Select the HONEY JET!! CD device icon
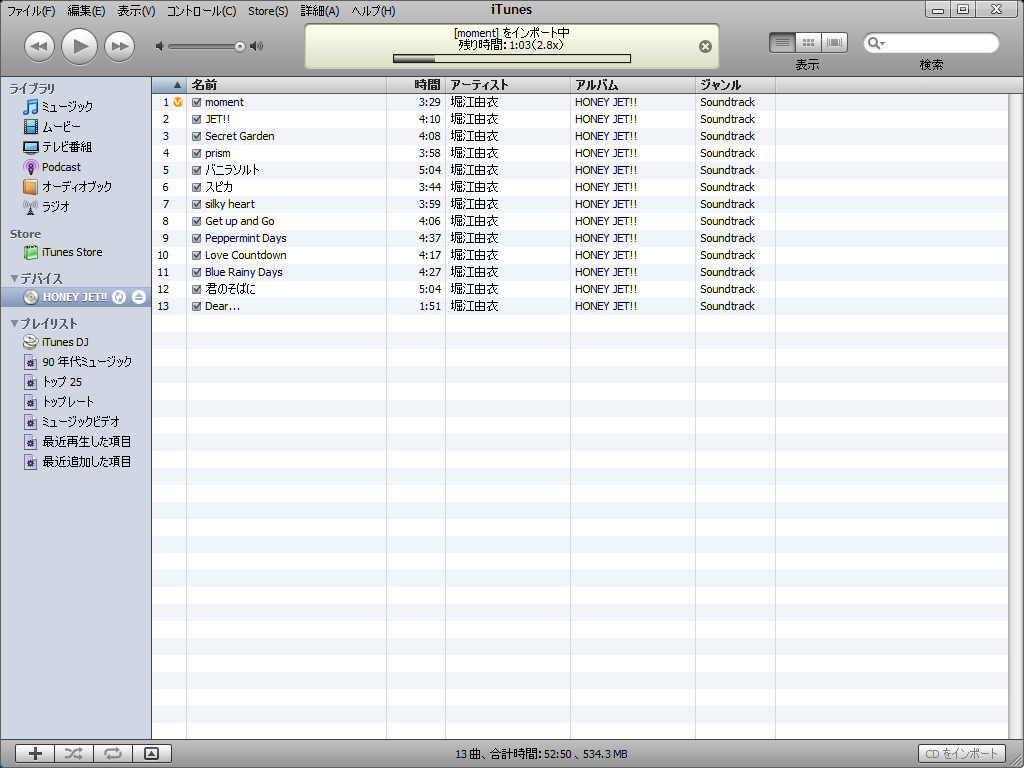Screen dimensions: 1024x768 [x=31, y=297]
